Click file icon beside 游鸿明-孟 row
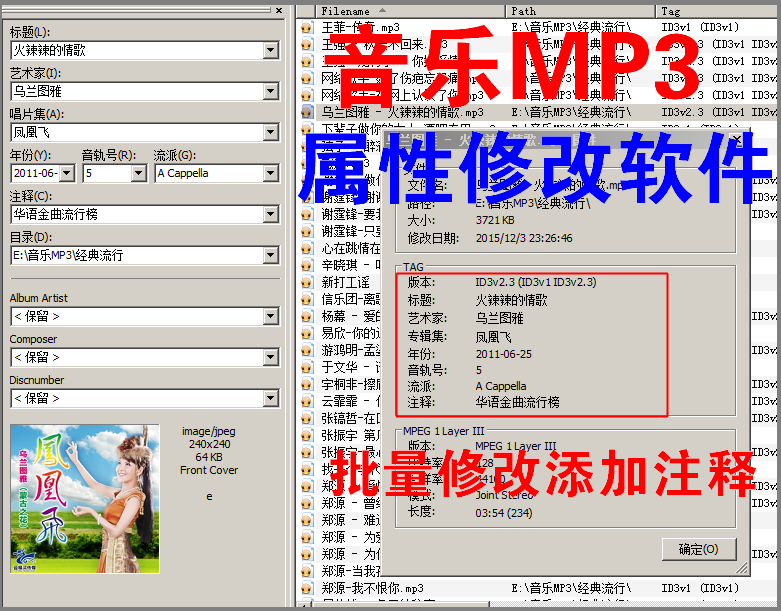Image resolution: width=781 pixels, height=611 pixels. (x=307, y=350)
